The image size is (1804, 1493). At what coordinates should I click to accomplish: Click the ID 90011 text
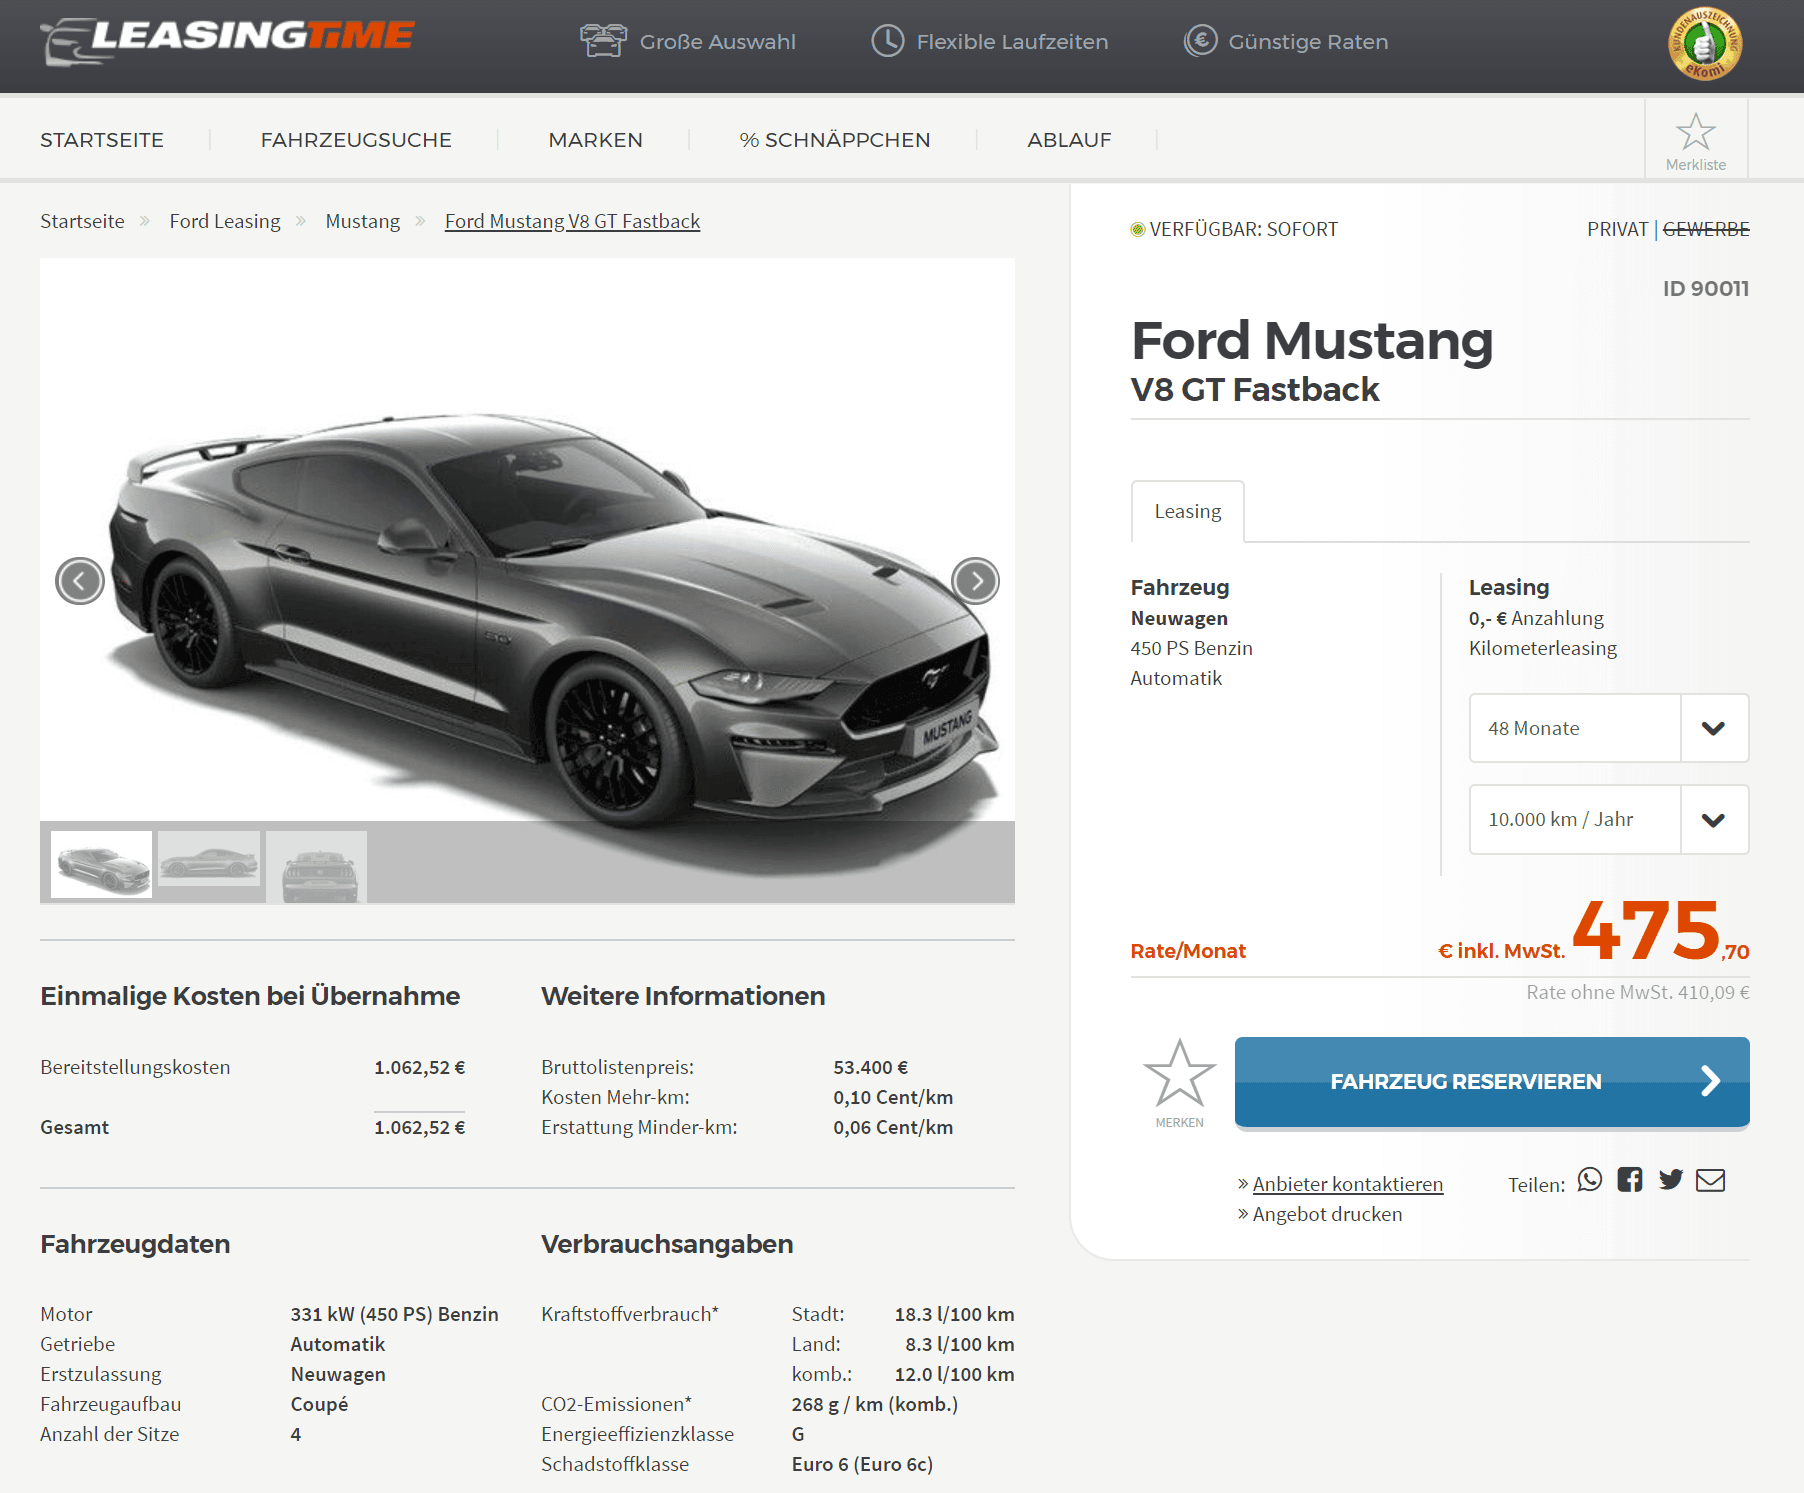pos(1706,288)
